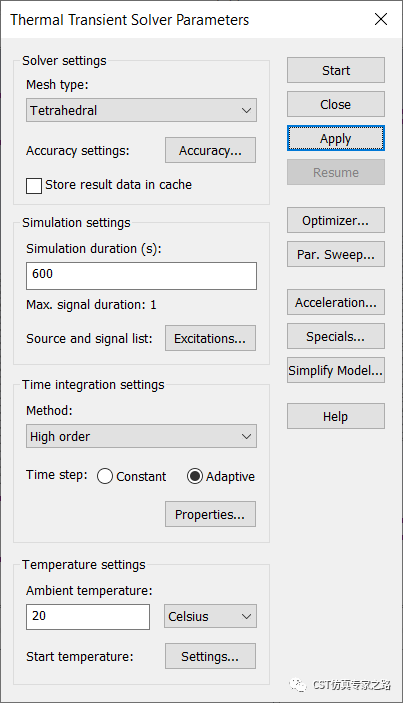Expand the High order method dropdown
The height and width of the screenshot is (703, 403).
click(x=141, y=436)
